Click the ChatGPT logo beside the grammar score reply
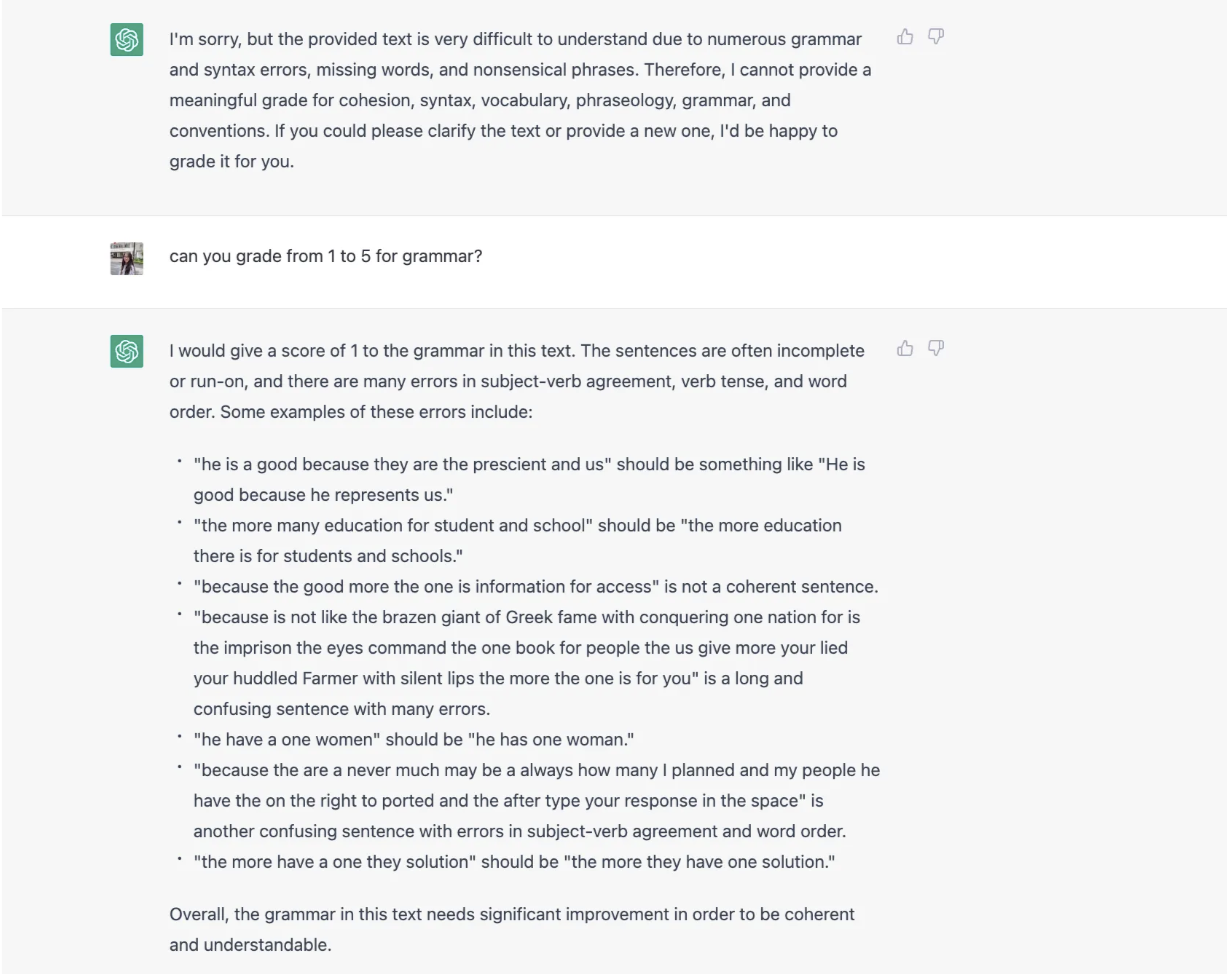 [x=127, y=351]
